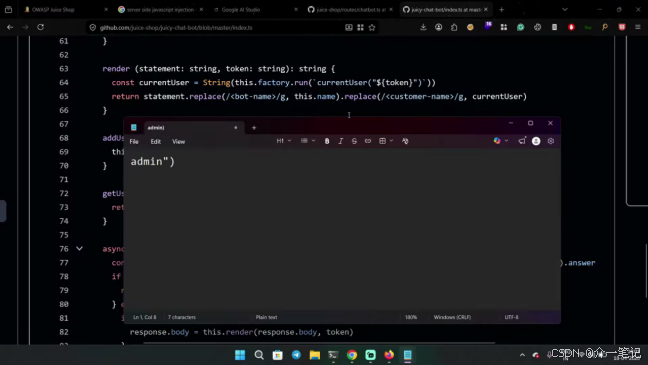The width and height of the screenshot is (648, 365).
Task: Open the Copilot icon in Notepad
Action: pyautogui.click(x=497, y=141)
